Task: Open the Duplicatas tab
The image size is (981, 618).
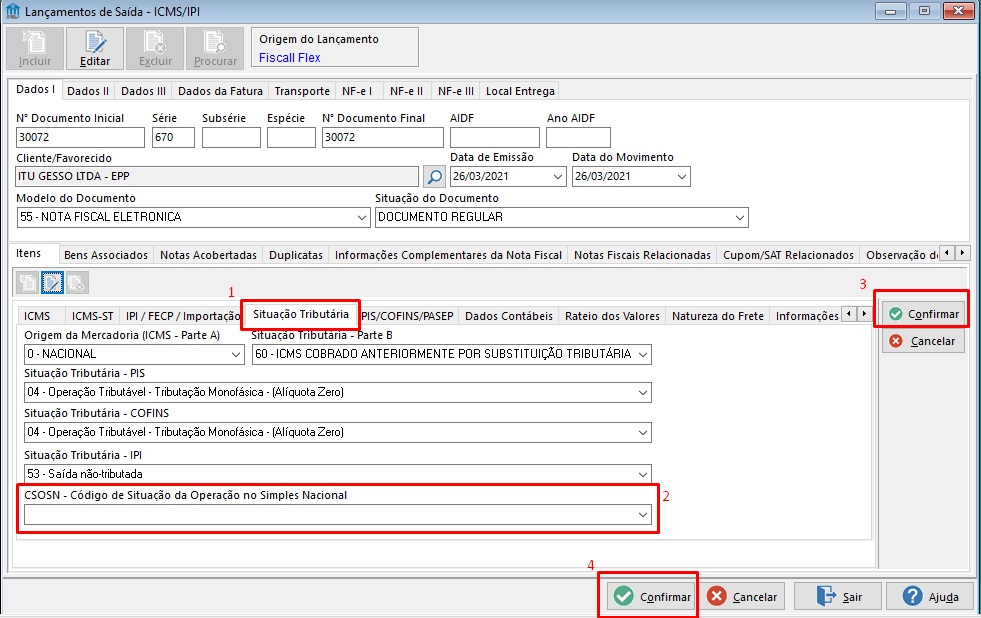Action: point(296,255)
